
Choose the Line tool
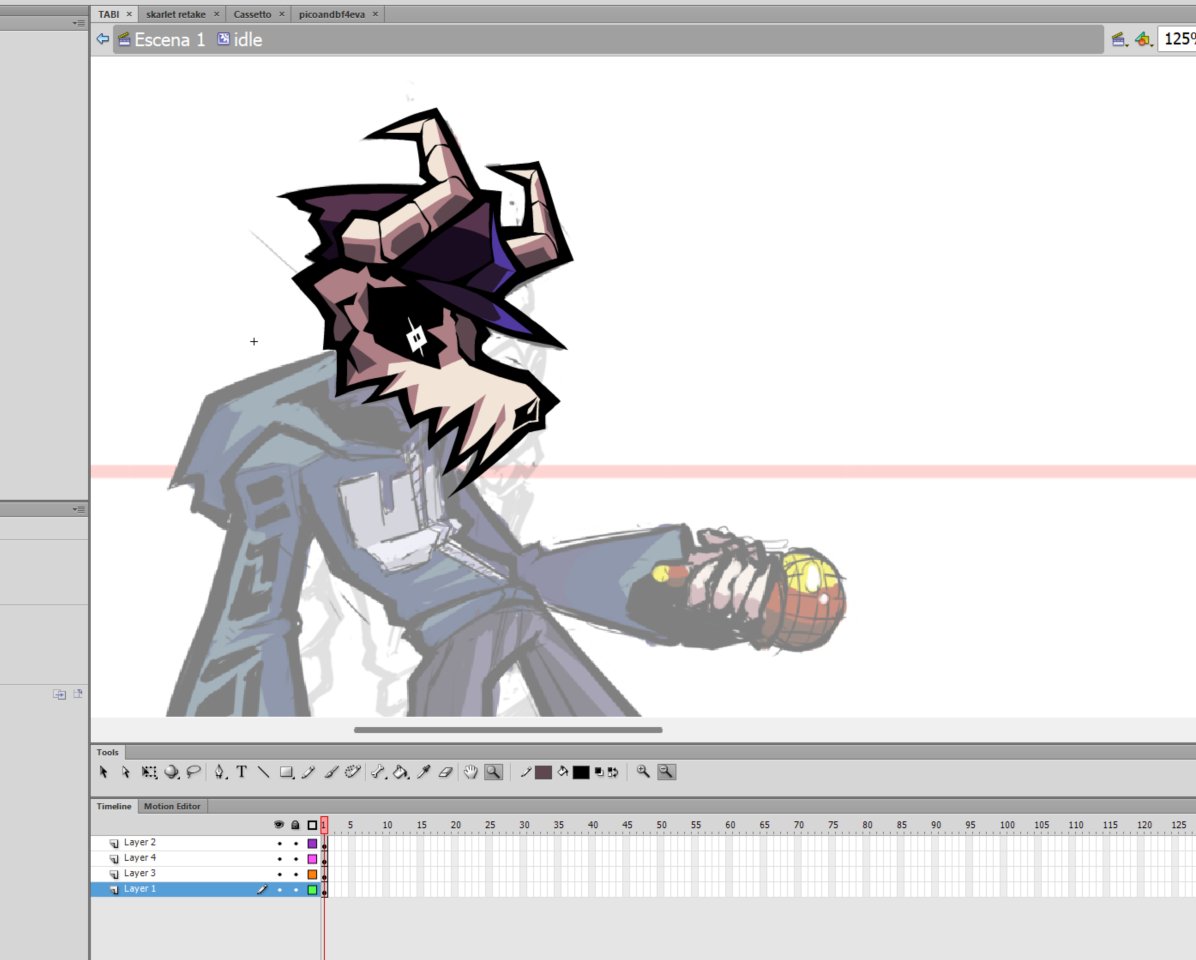click(263, 772)
